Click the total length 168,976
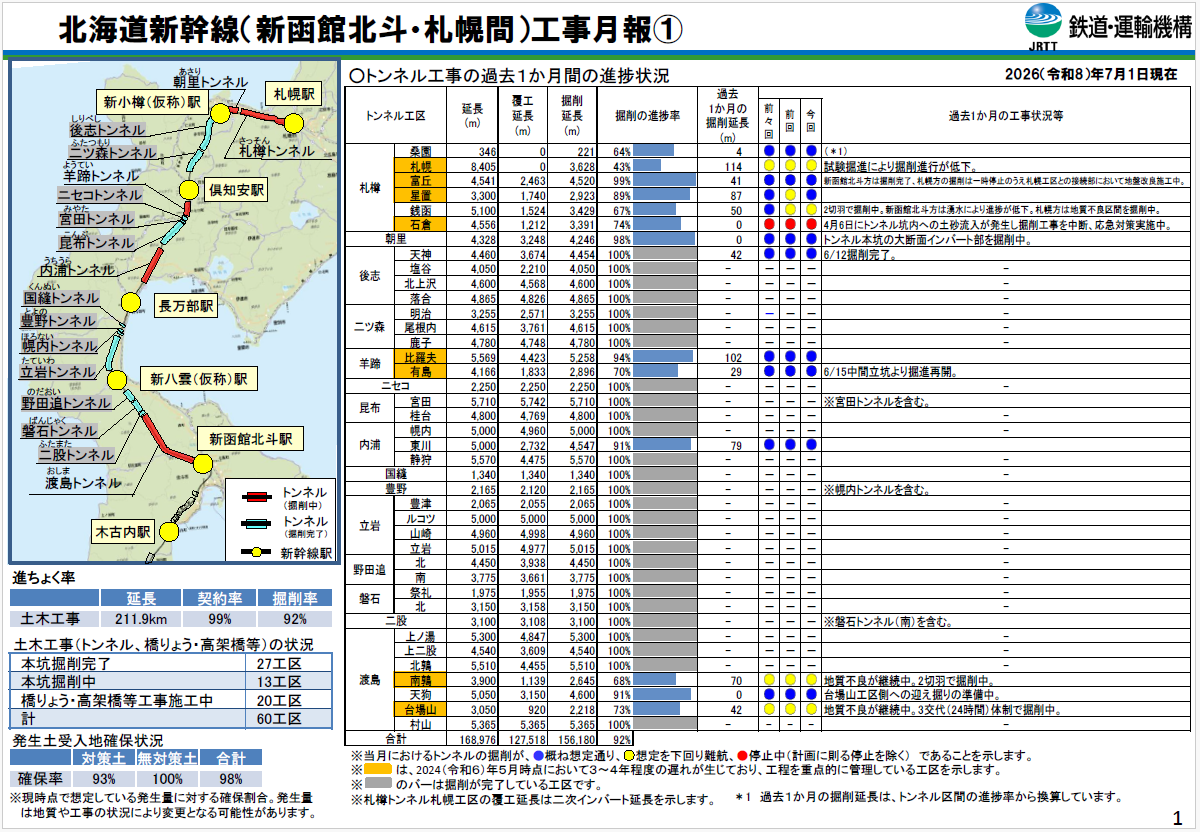The height and width of the screenshot is (832, 1200). coord(478,738)
